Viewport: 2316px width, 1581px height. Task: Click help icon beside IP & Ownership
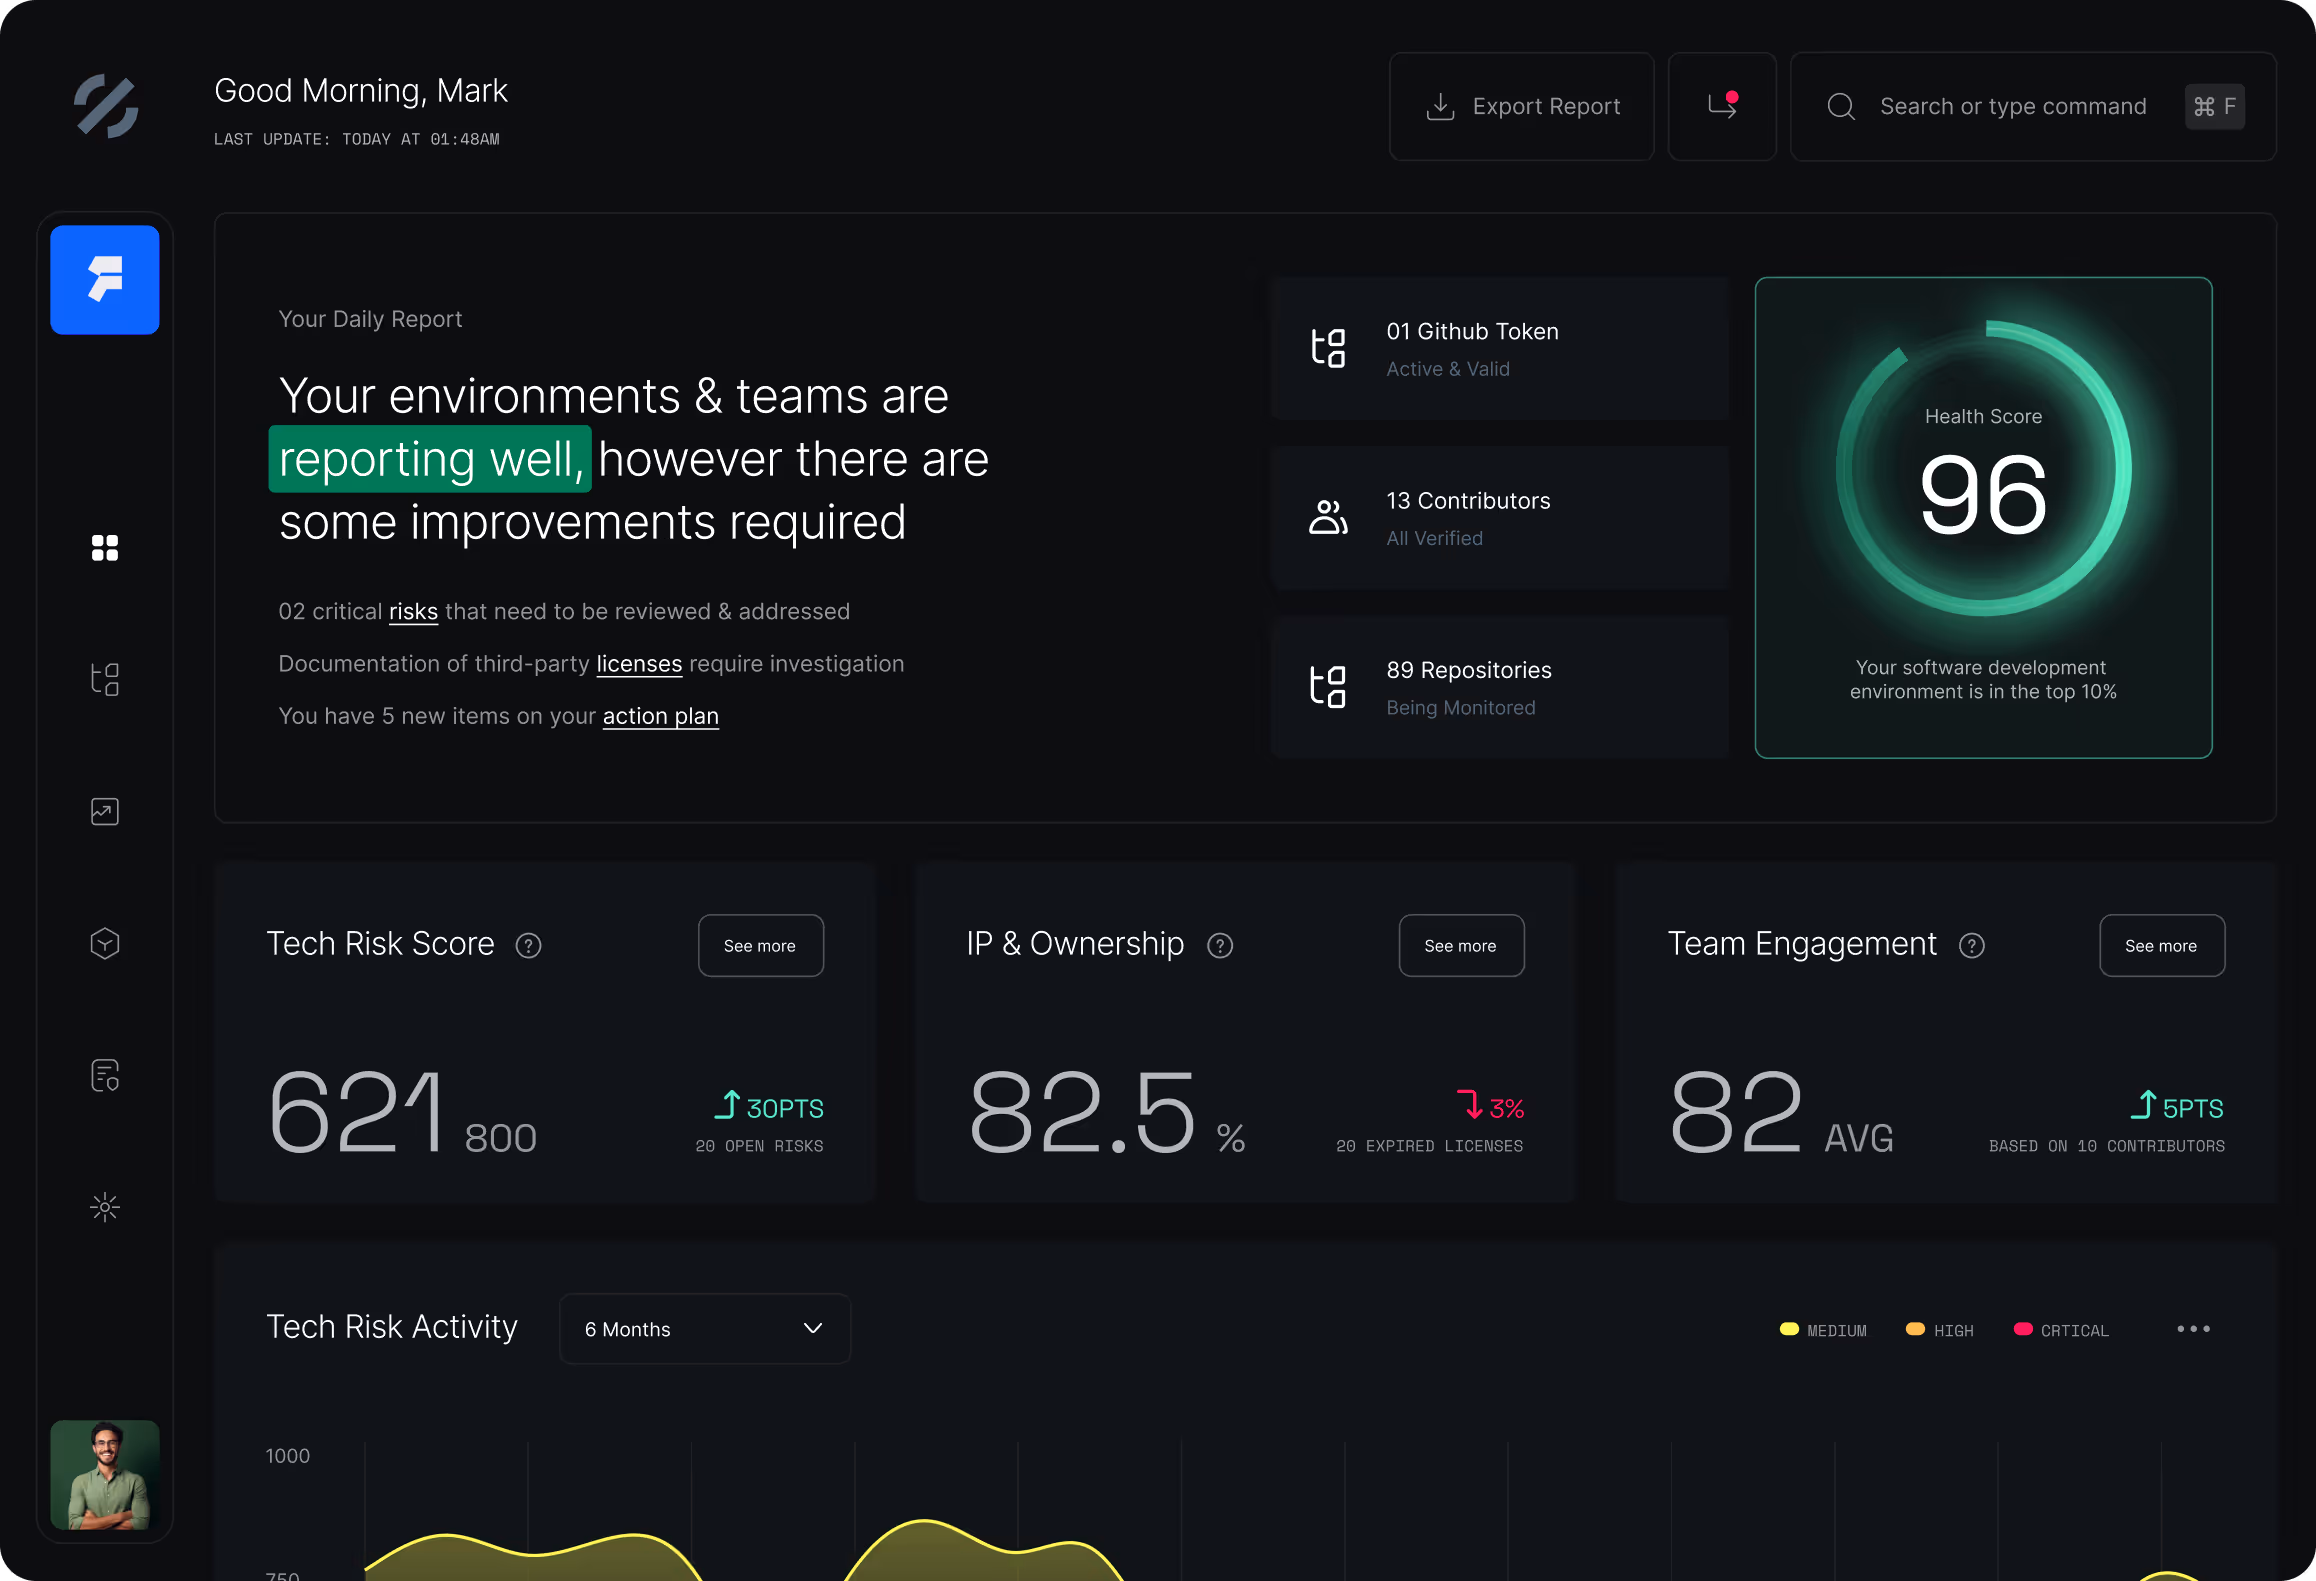[1220, 946]
